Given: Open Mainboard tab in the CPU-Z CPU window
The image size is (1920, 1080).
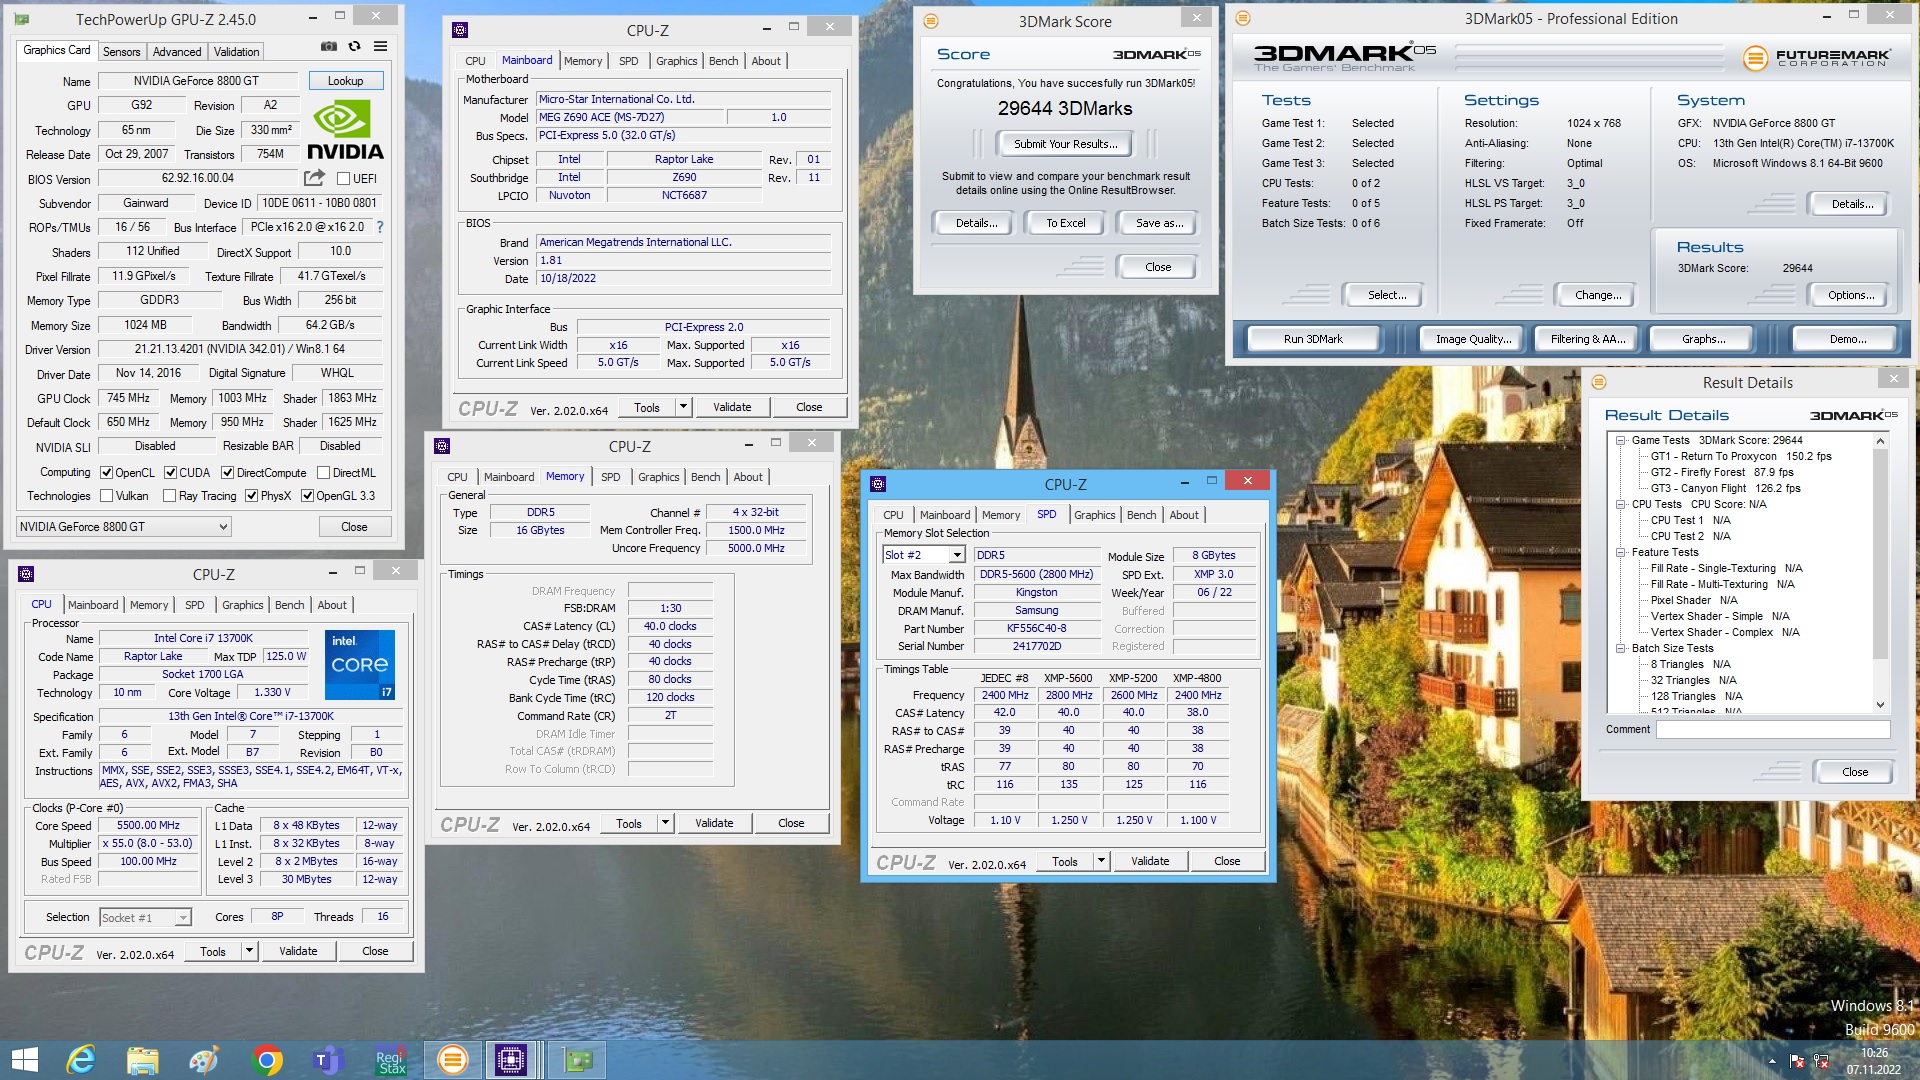Looking at the screenshot, I should [x=93, y=605].
